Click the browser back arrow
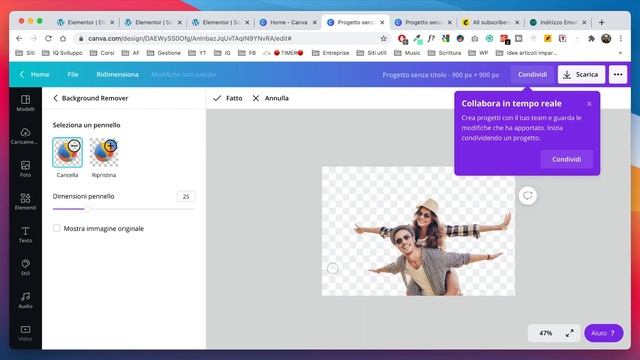640x360 pixels. [x=19, y=38]
